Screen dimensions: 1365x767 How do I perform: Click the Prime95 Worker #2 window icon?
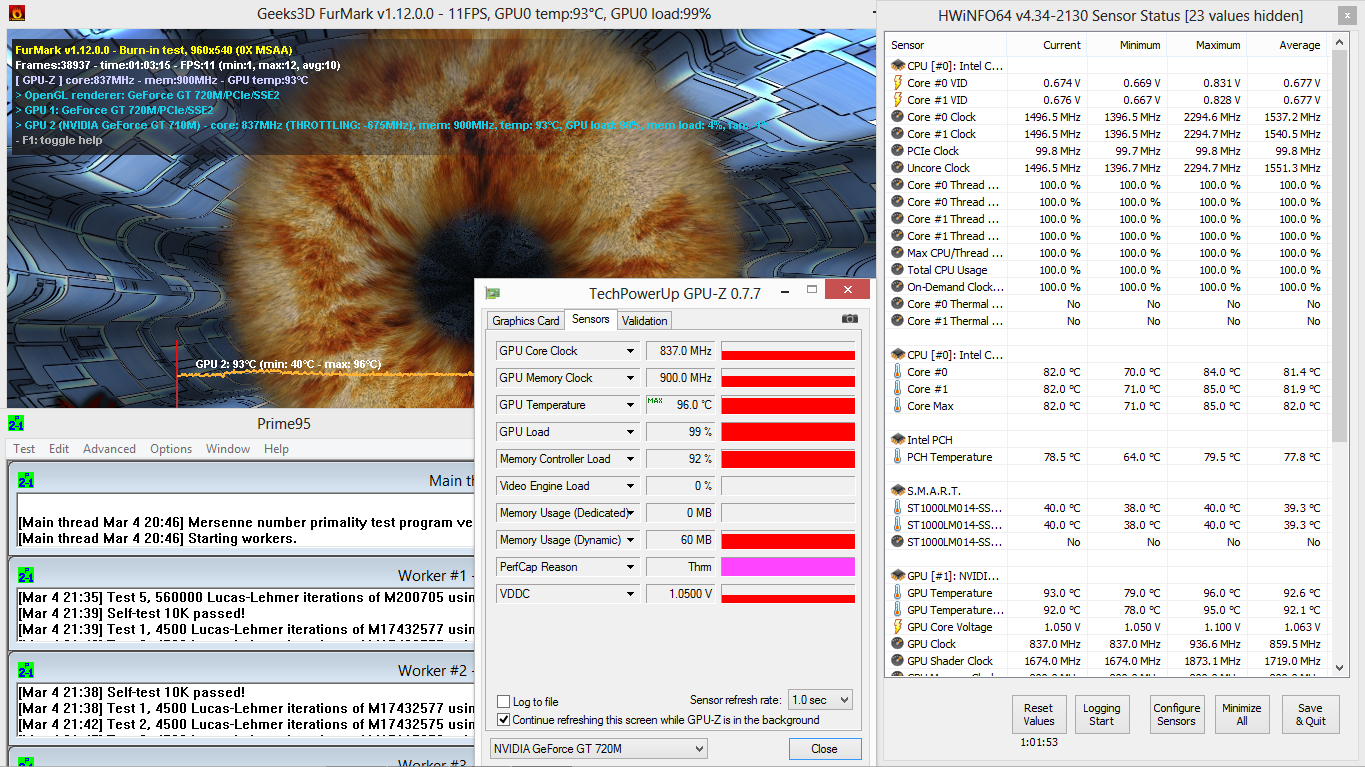point(26,670)
